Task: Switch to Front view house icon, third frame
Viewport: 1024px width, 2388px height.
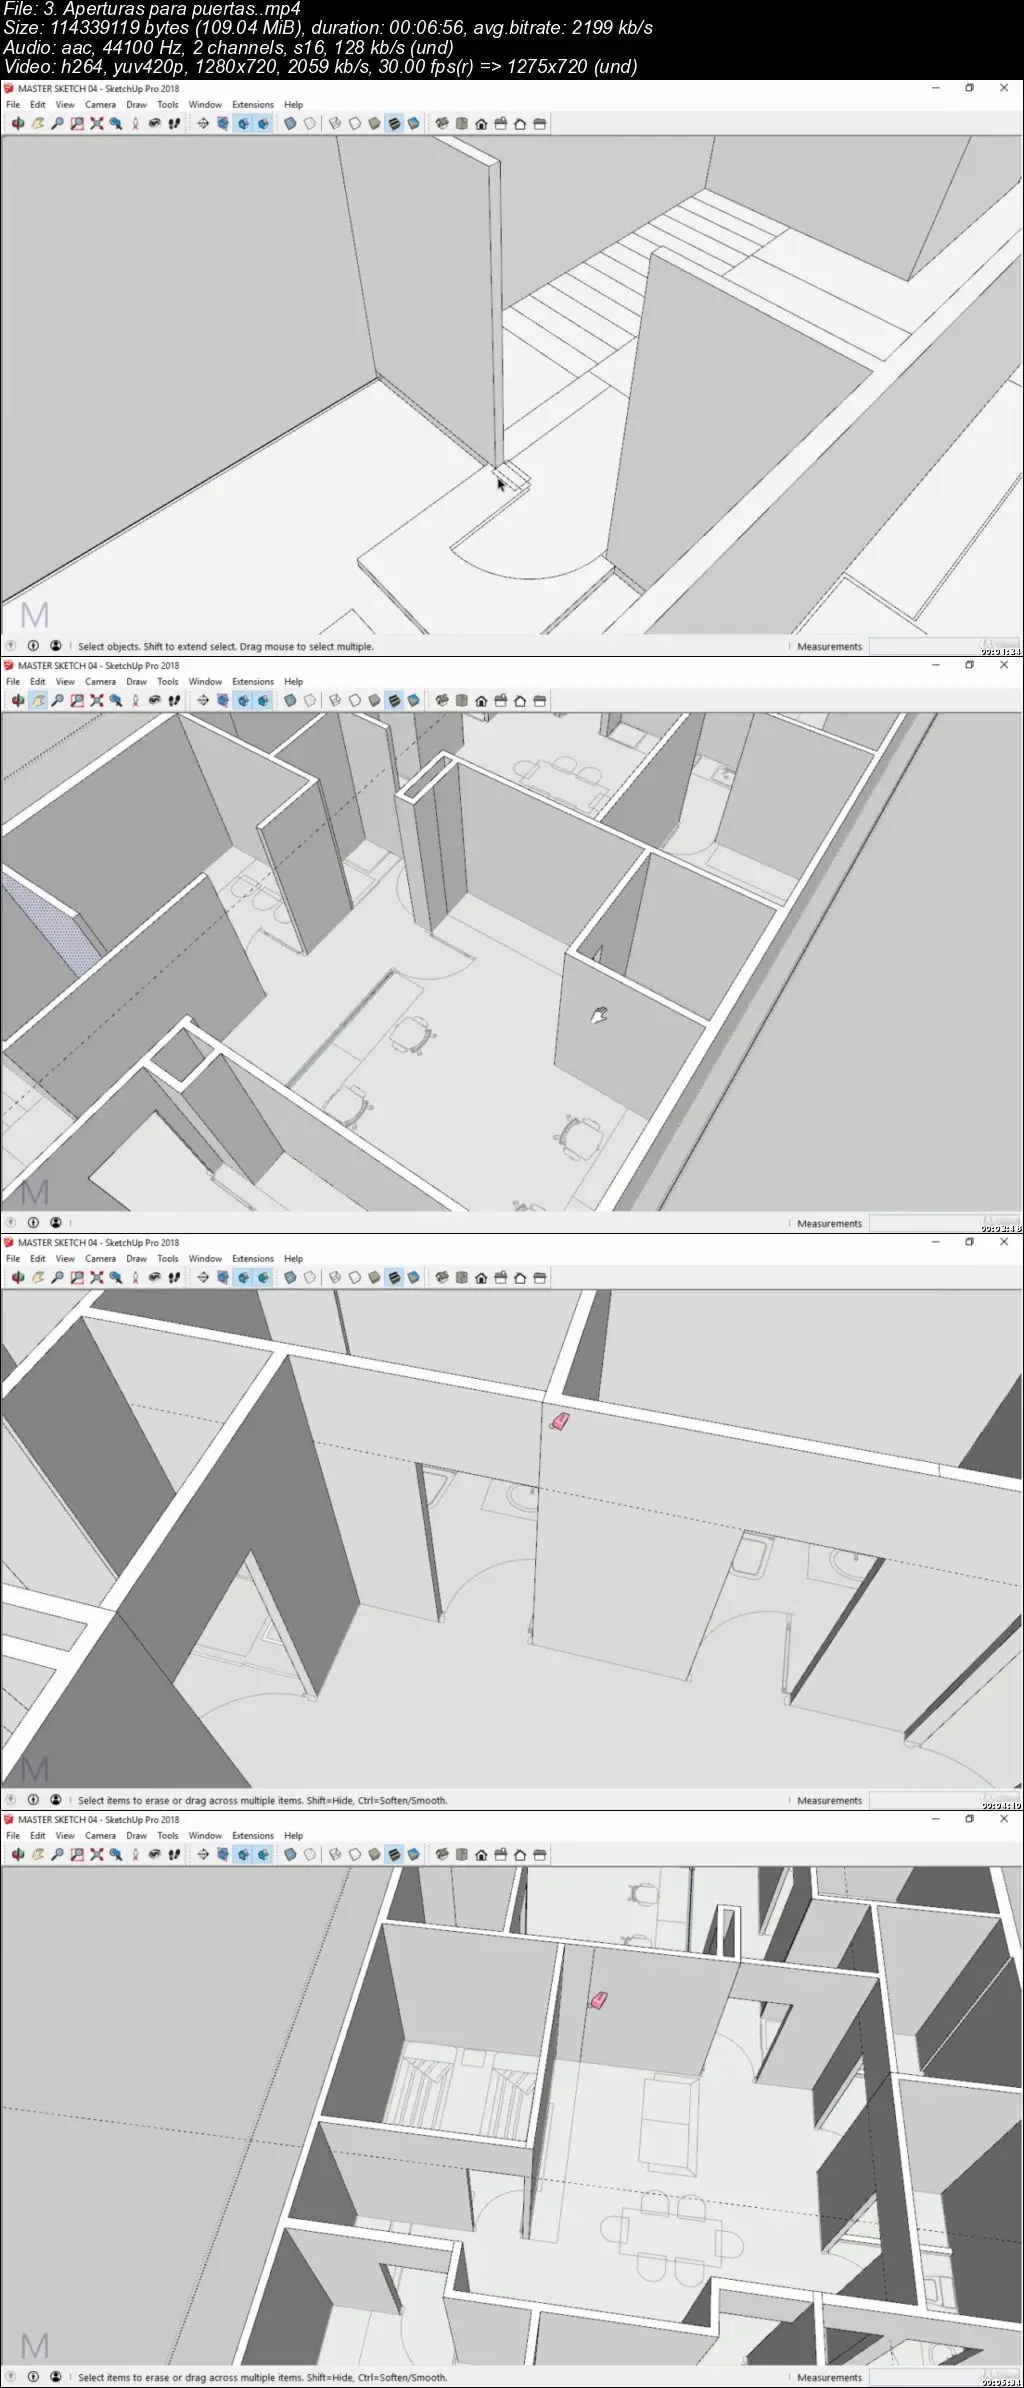Action: 481,1278
